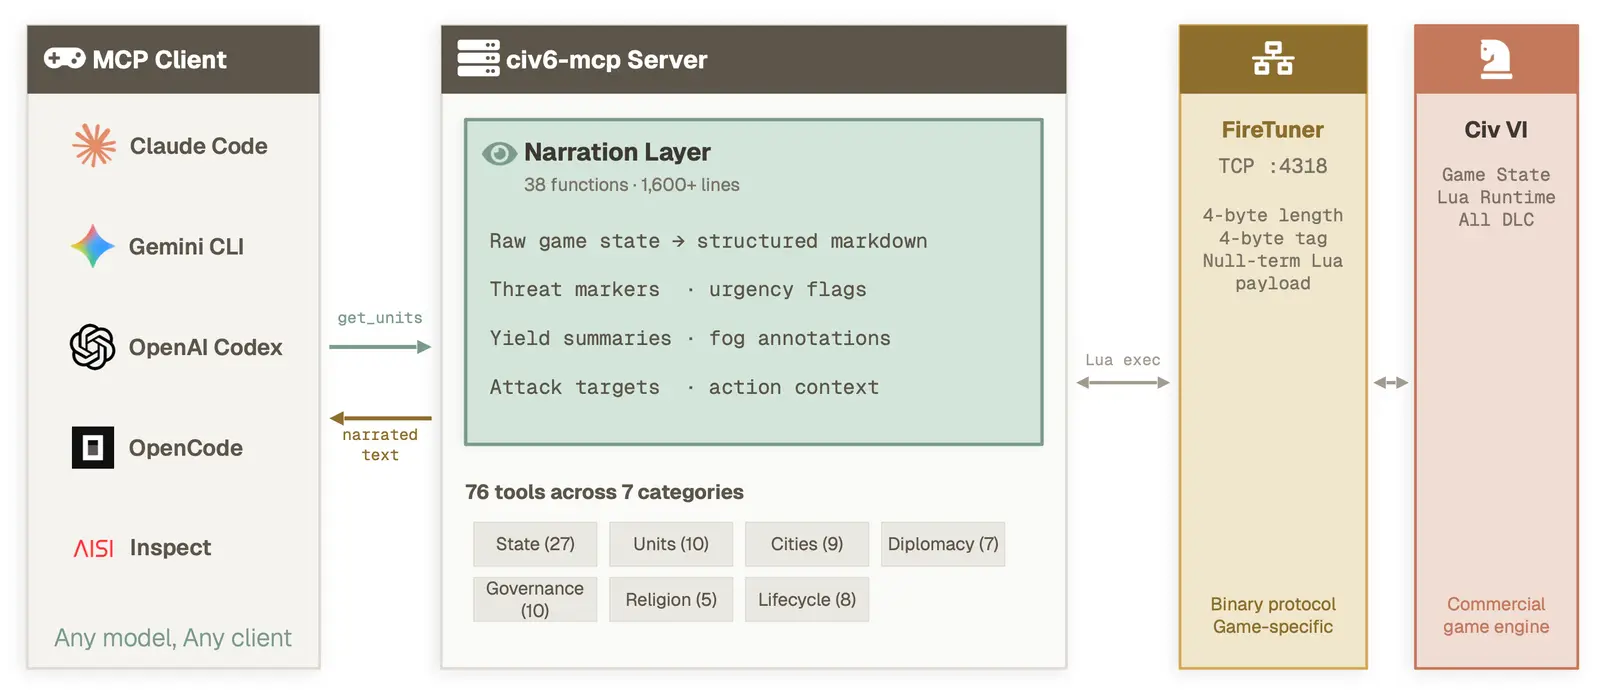Open the Diplomacy (7) category chip
Screen dimensions: 1600x699
coord(943,544)
